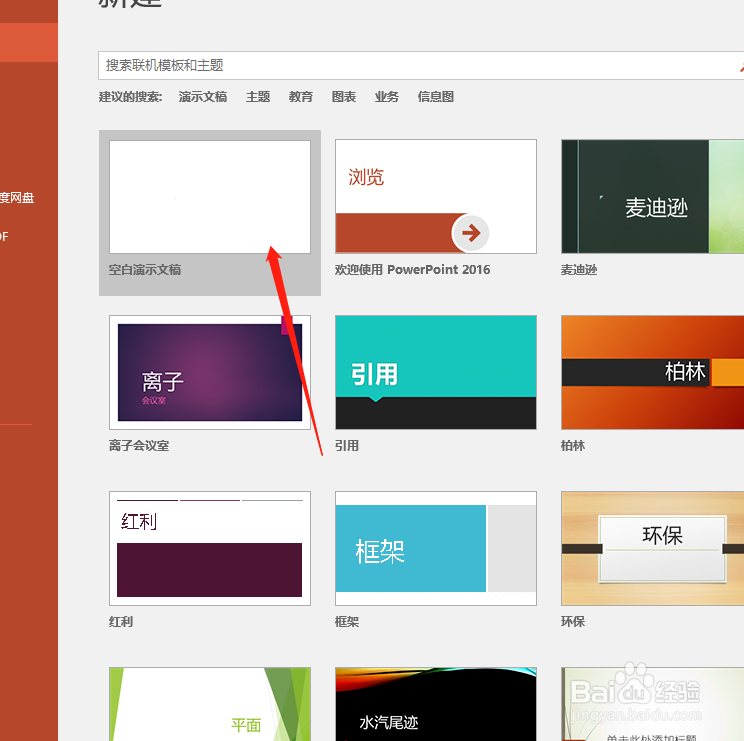This screenshot has width=744, height=741.
Task: Select the 演示文稿 suggested search link
Action: tap(203, 97)
